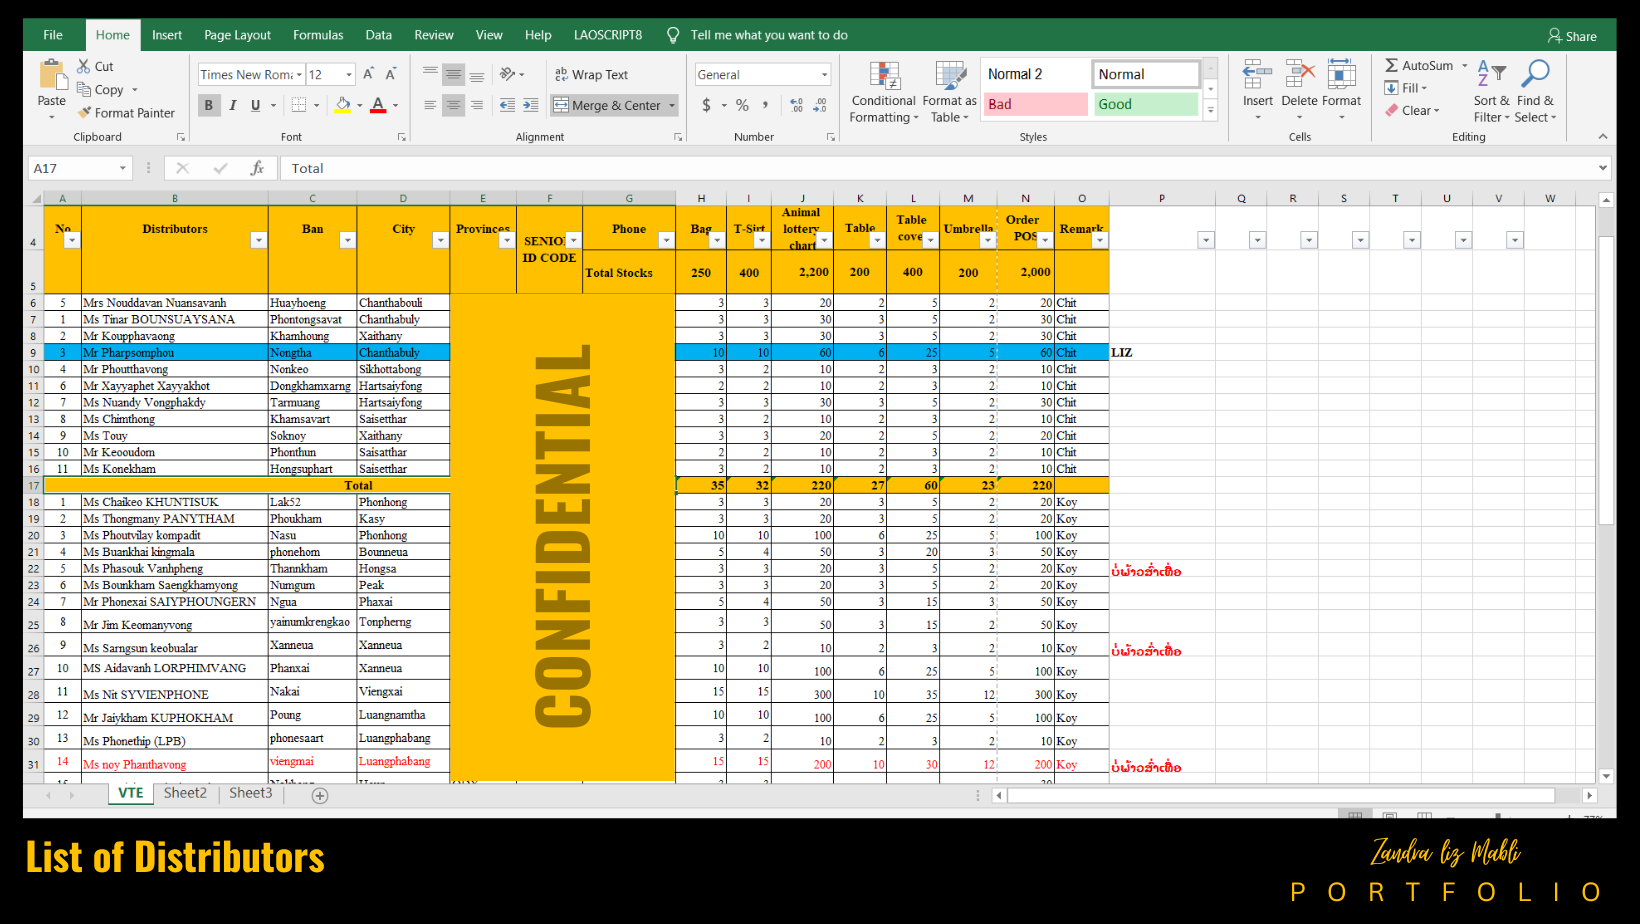This screenshot has width=1640, height=924.
Task: Switch to the Data tab
Action: click(379, 35)
